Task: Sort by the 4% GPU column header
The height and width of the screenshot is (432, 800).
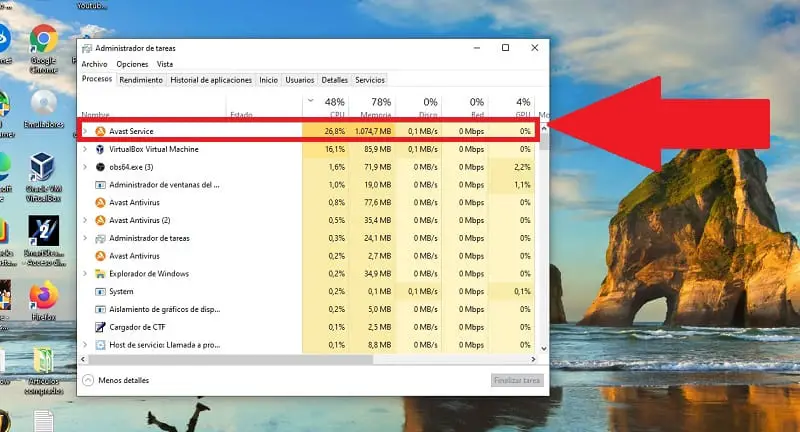Action: [511, 107]
